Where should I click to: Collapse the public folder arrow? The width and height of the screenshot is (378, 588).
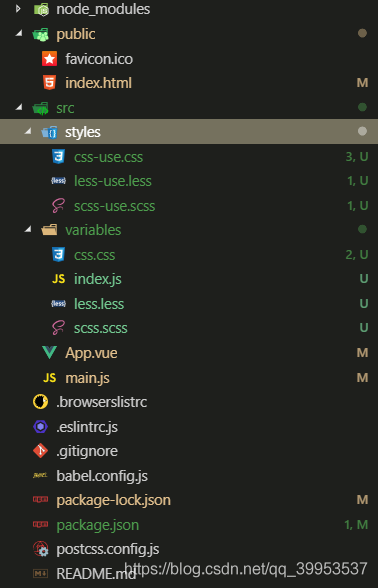click(18, 34)
